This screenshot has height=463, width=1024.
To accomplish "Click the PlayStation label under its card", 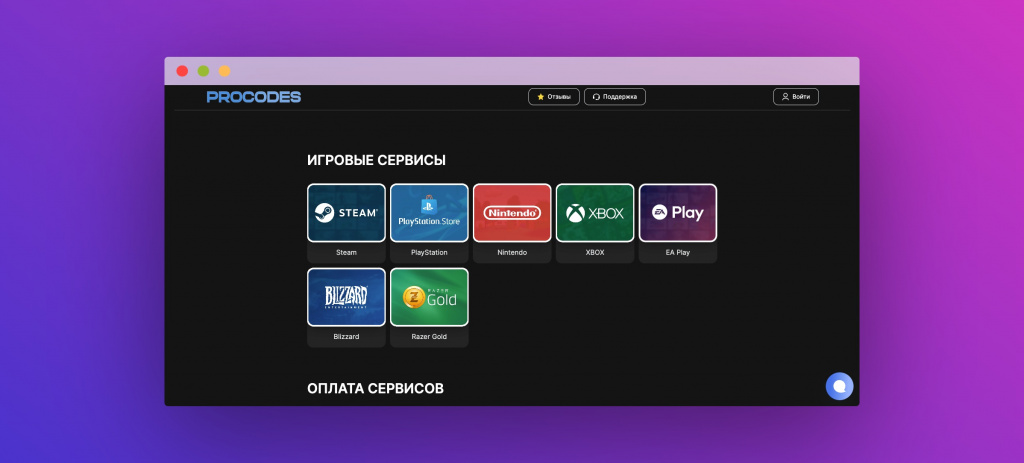I will click(429, 252).
